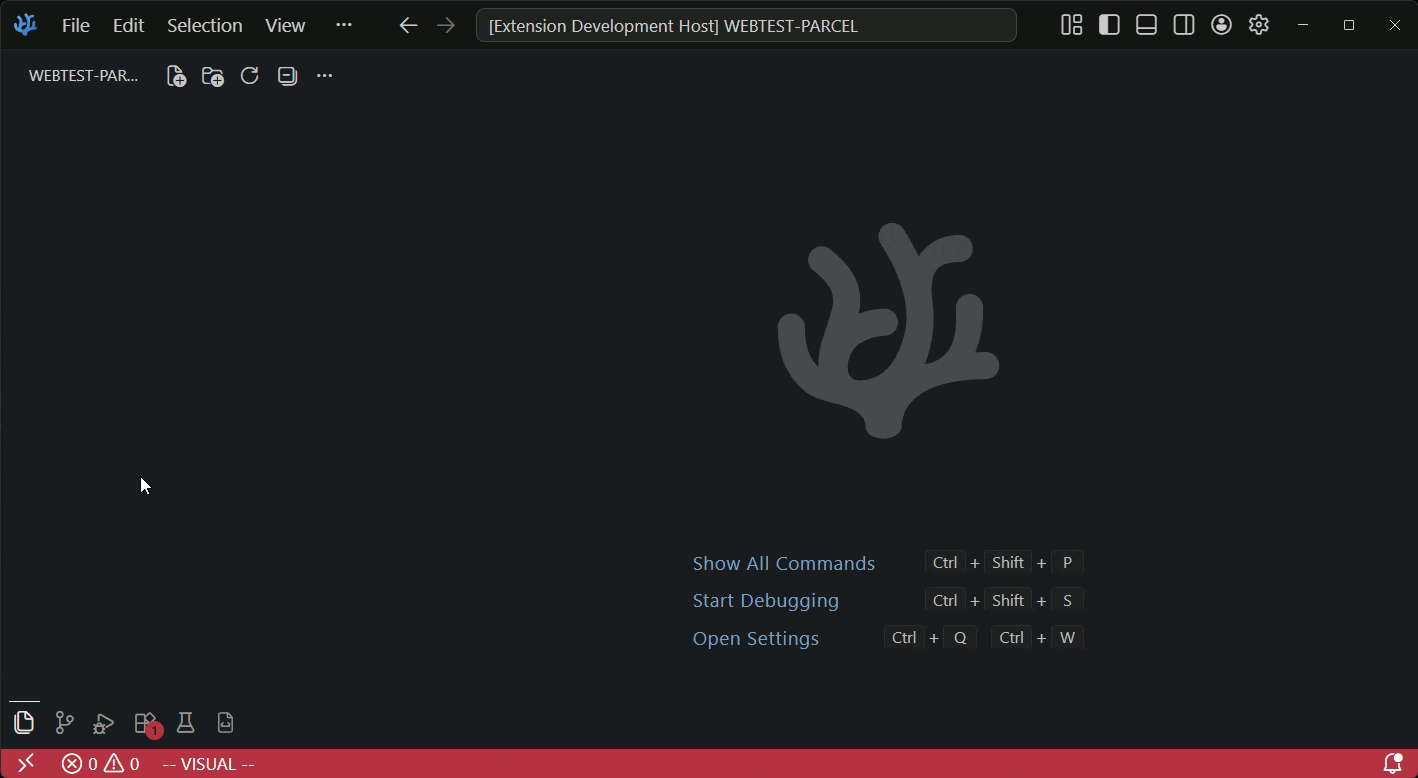This screenshot has height=778, width=1418.
Task: Click the remote indicator in status bar
Action: coord(26,764)
